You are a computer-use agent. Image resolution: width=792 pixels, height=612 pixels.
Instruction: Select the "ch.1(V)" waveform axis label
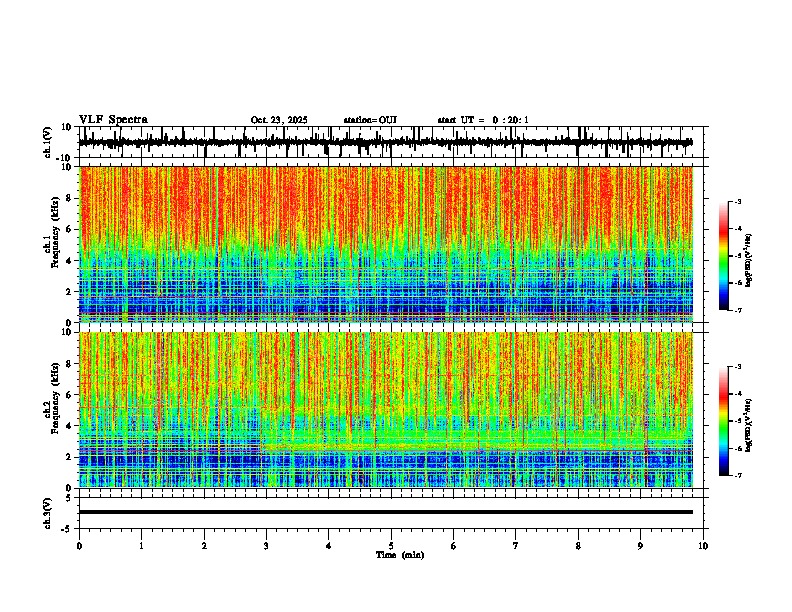[47, 142]
